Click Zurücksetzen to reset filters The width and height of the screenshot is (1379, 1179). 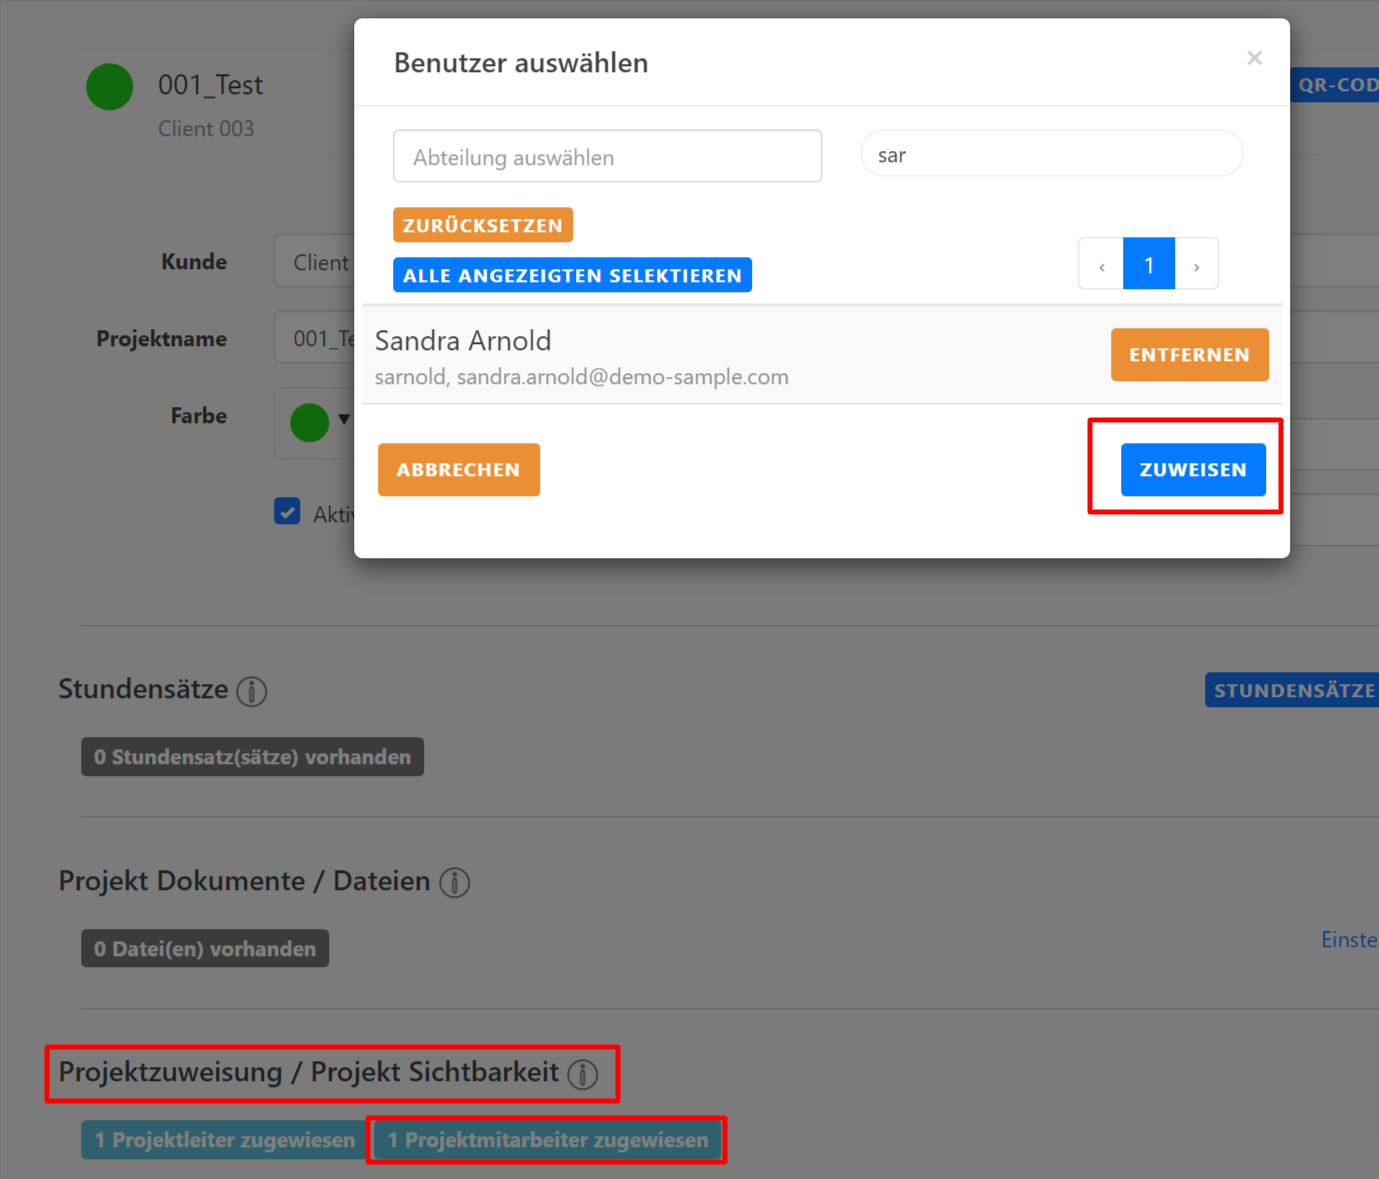pyautogui.click(x=483, y=226)
